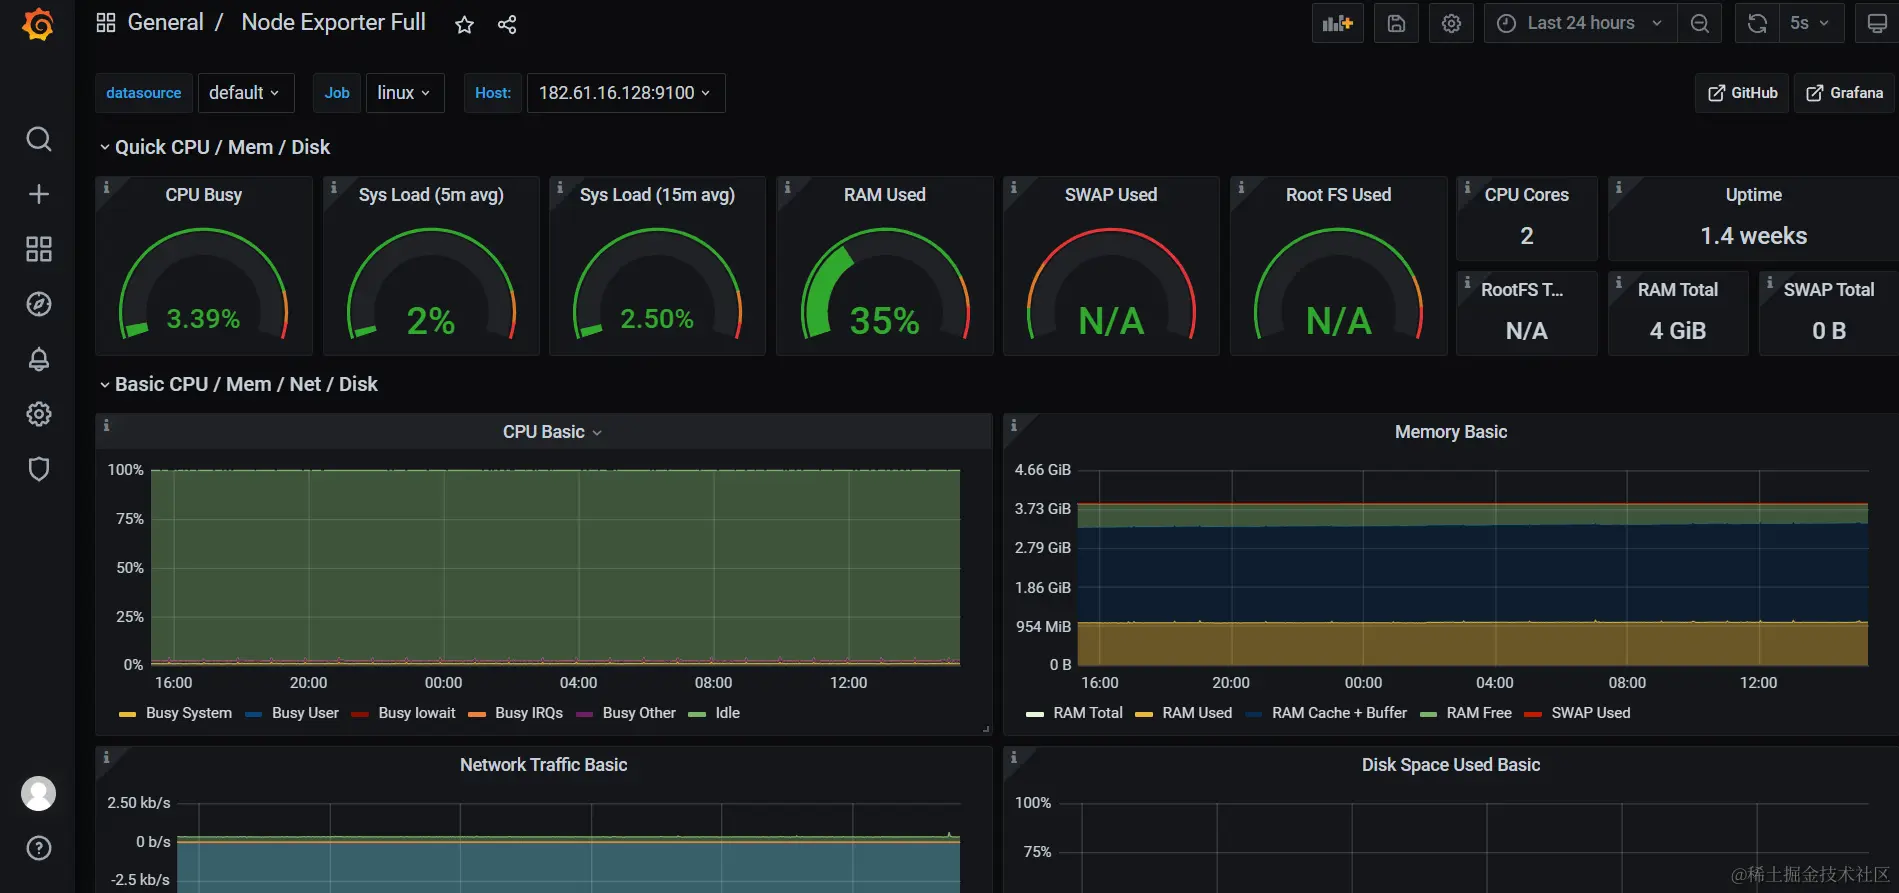Toggle RAM Used series in Memory legend
Image resolution: width=1899 pixels, height=893 pixels.
pos(1184,713)
